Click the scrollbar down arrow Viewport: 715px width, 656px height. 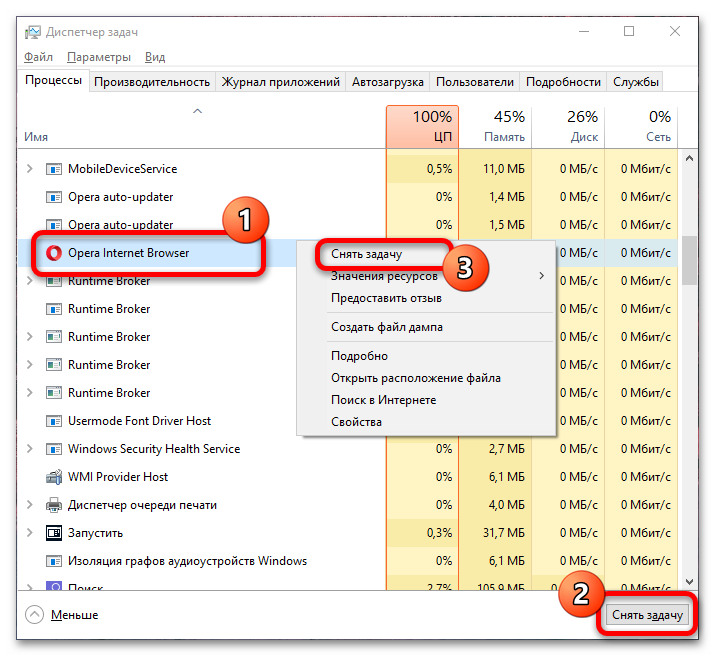coord(689,582)
